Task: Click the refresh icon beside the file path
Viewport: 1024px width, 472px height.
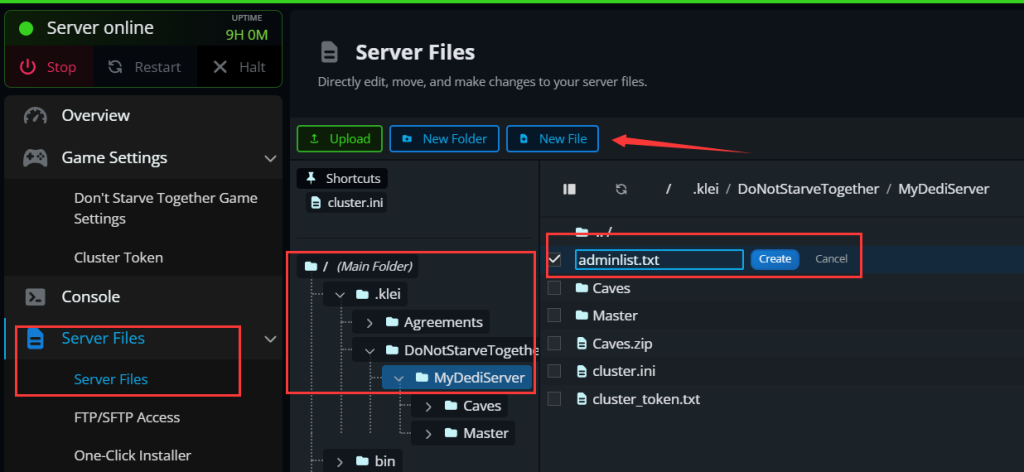Action: (x=621, y=189)
